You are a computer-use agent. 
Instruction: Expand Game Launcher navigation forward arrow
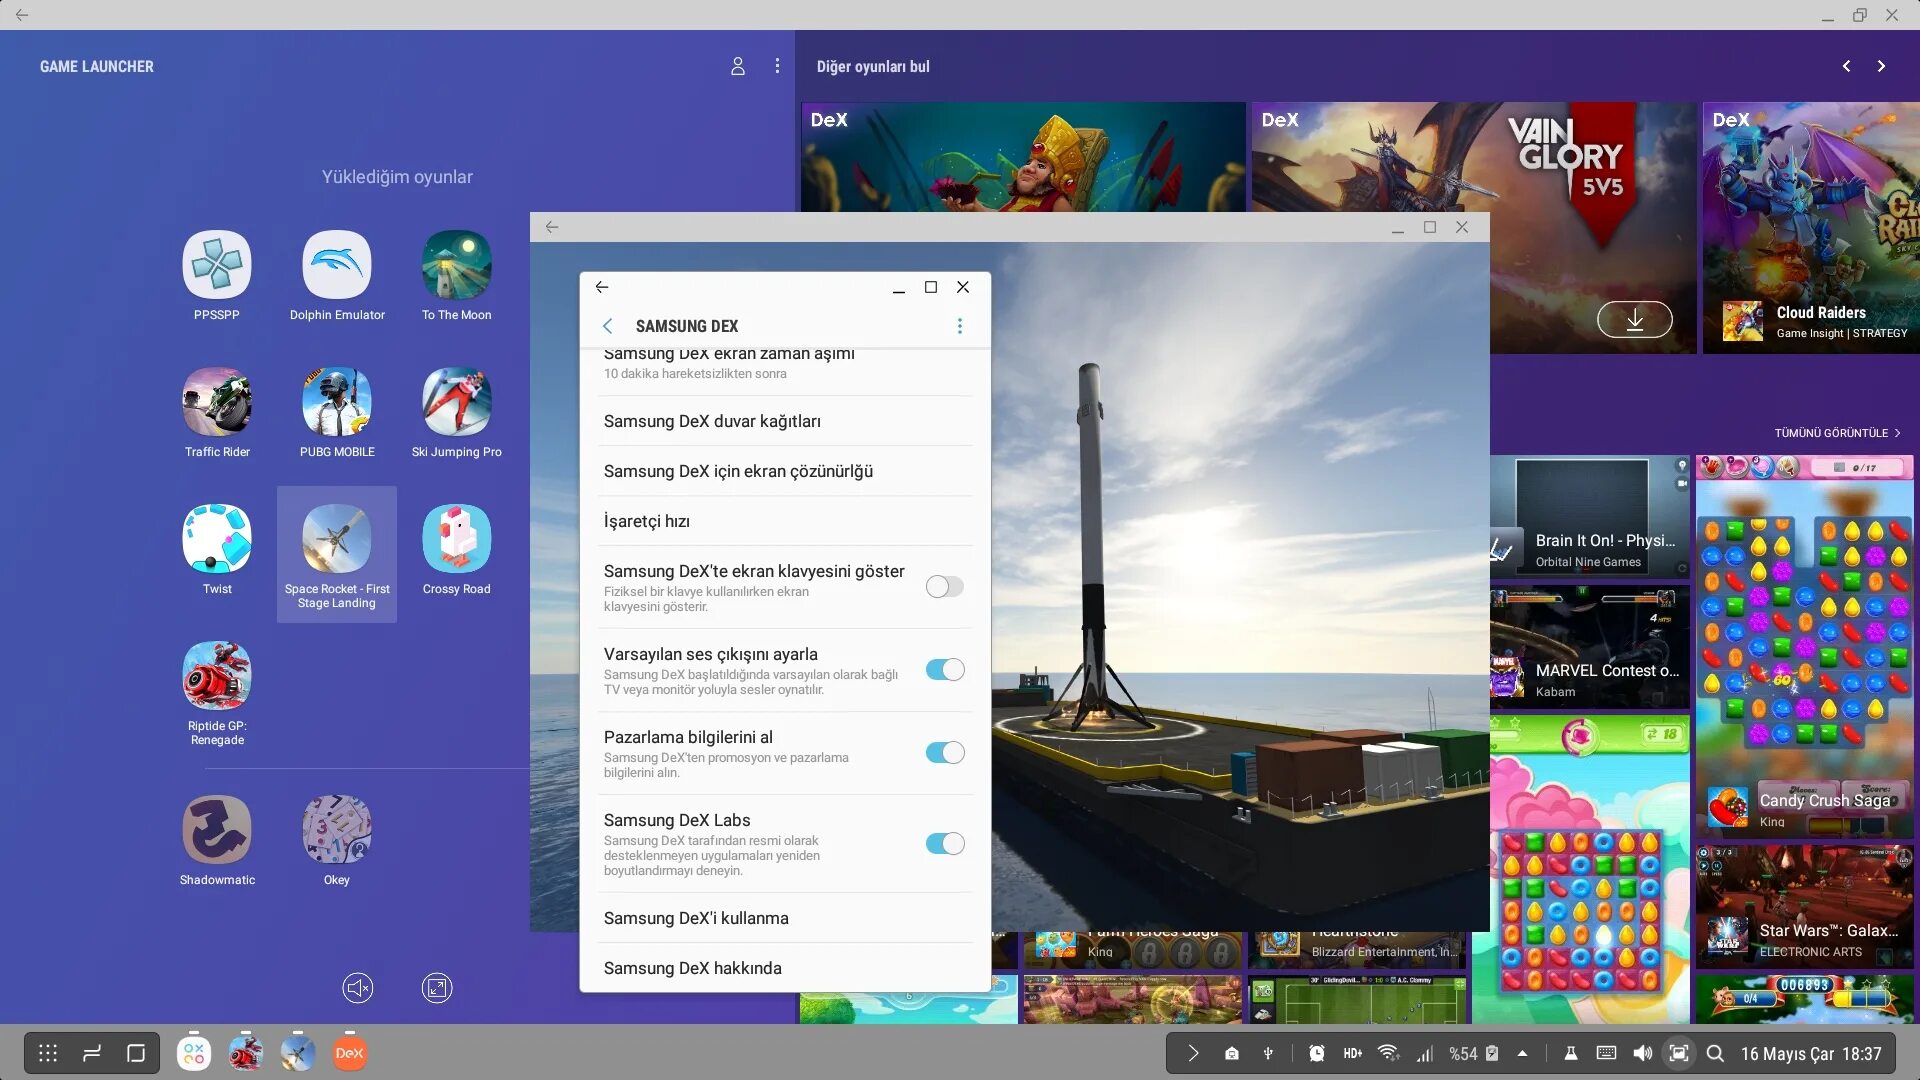(x=1880, y=65)
